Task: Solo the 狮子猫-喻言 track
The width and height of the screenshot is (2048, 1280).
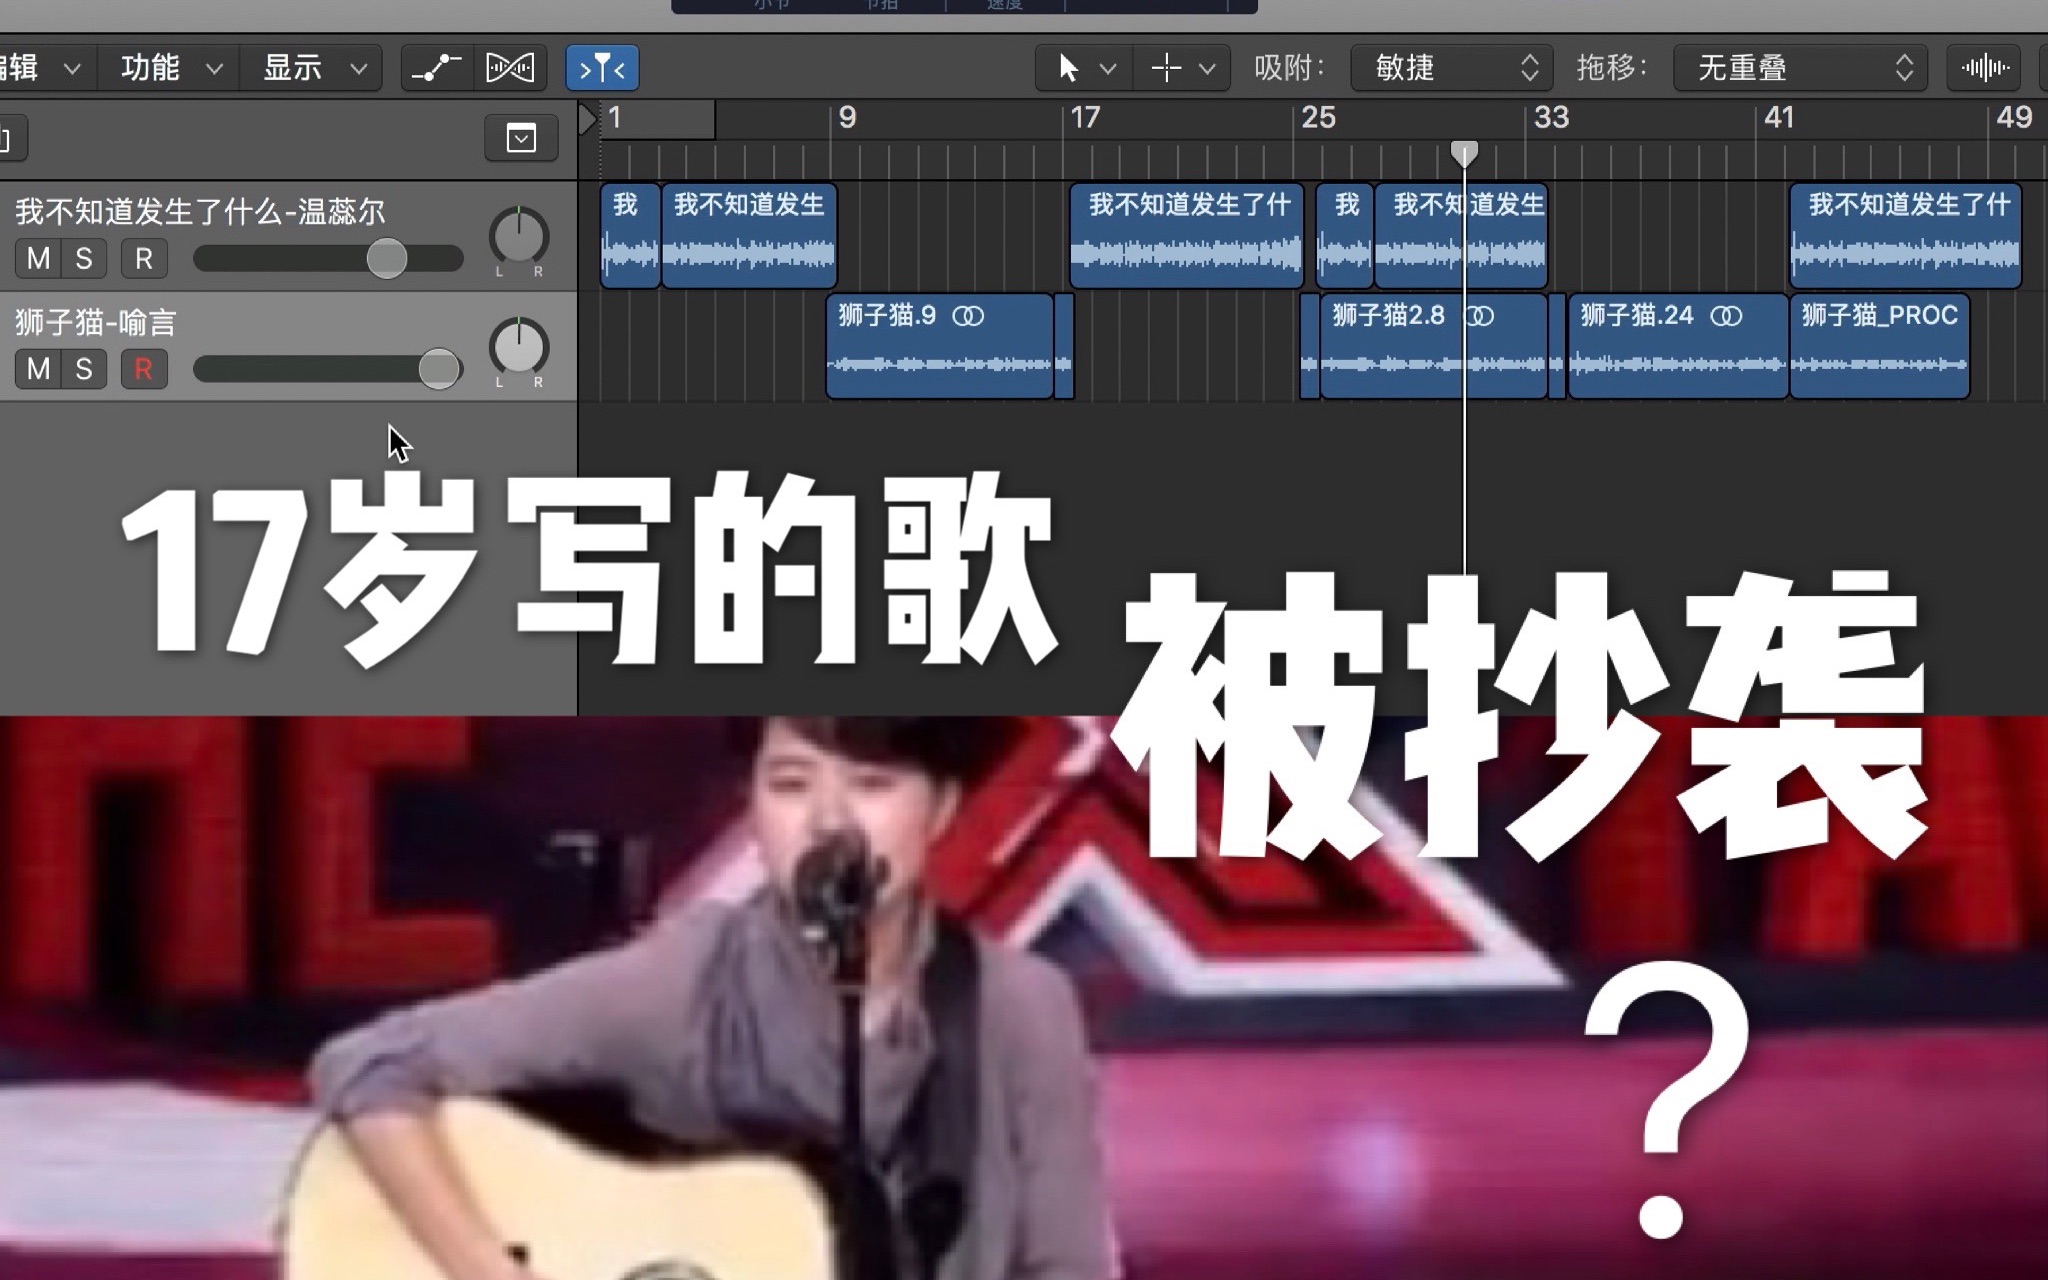Action: tap(84, 369)
